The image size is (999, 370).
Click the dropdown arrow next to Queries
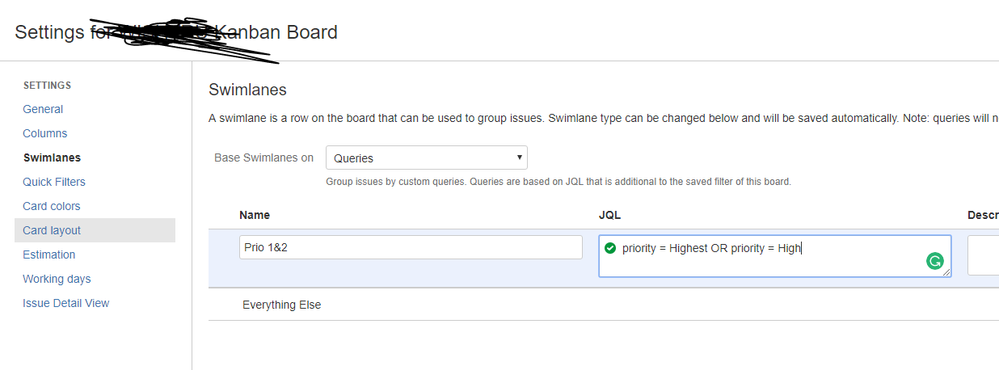tap(519, 157)
